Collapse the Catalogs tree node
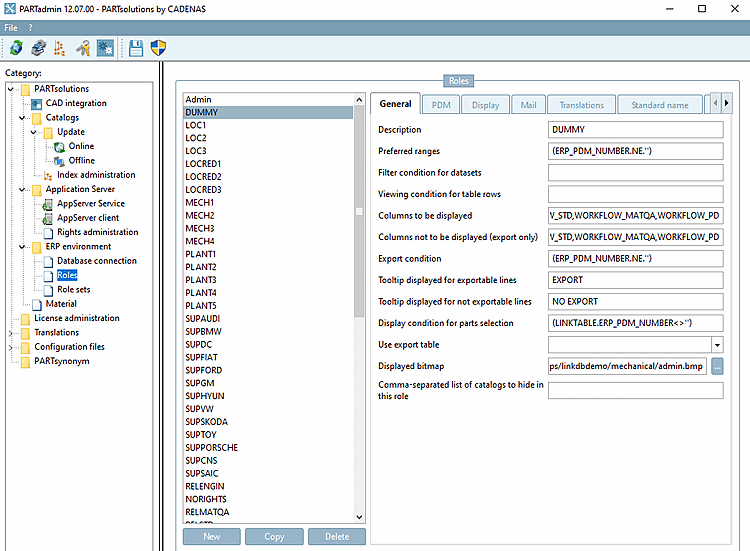750x551 pixels. [x=22, y=118]
